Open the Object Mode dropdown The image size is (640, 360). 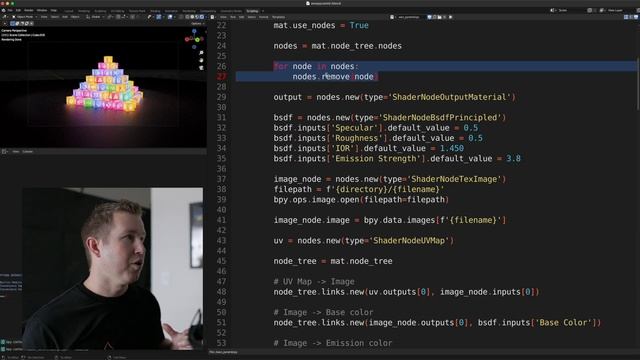(x=25, y=17)
